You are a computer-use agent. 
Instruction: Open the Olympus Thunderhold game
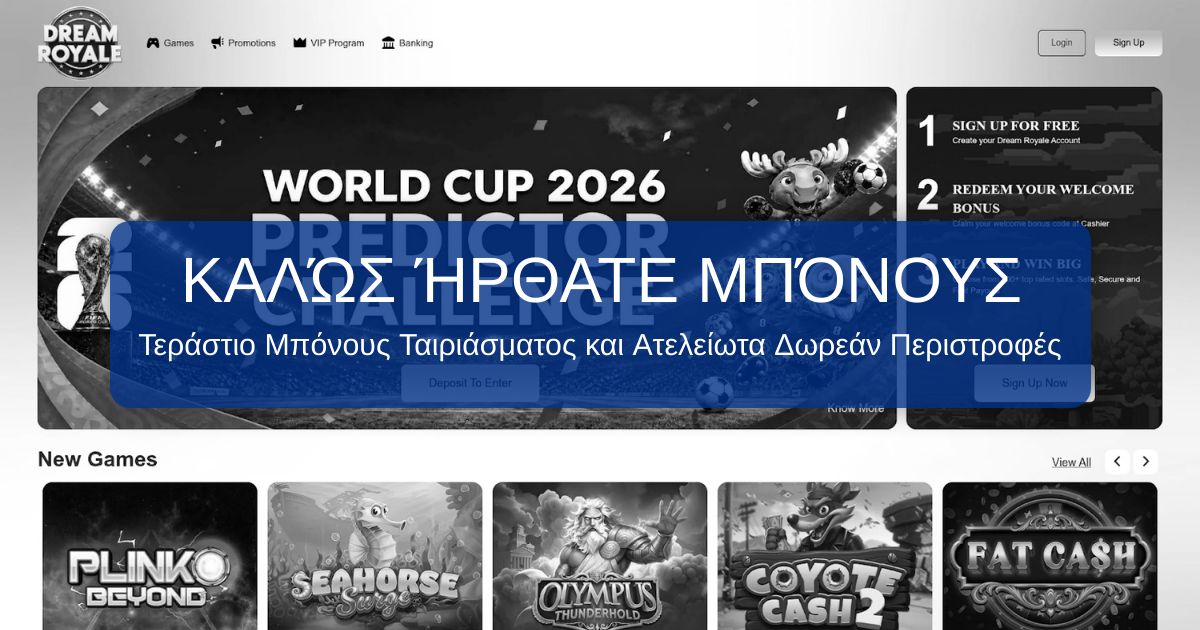tap(600, 556)
